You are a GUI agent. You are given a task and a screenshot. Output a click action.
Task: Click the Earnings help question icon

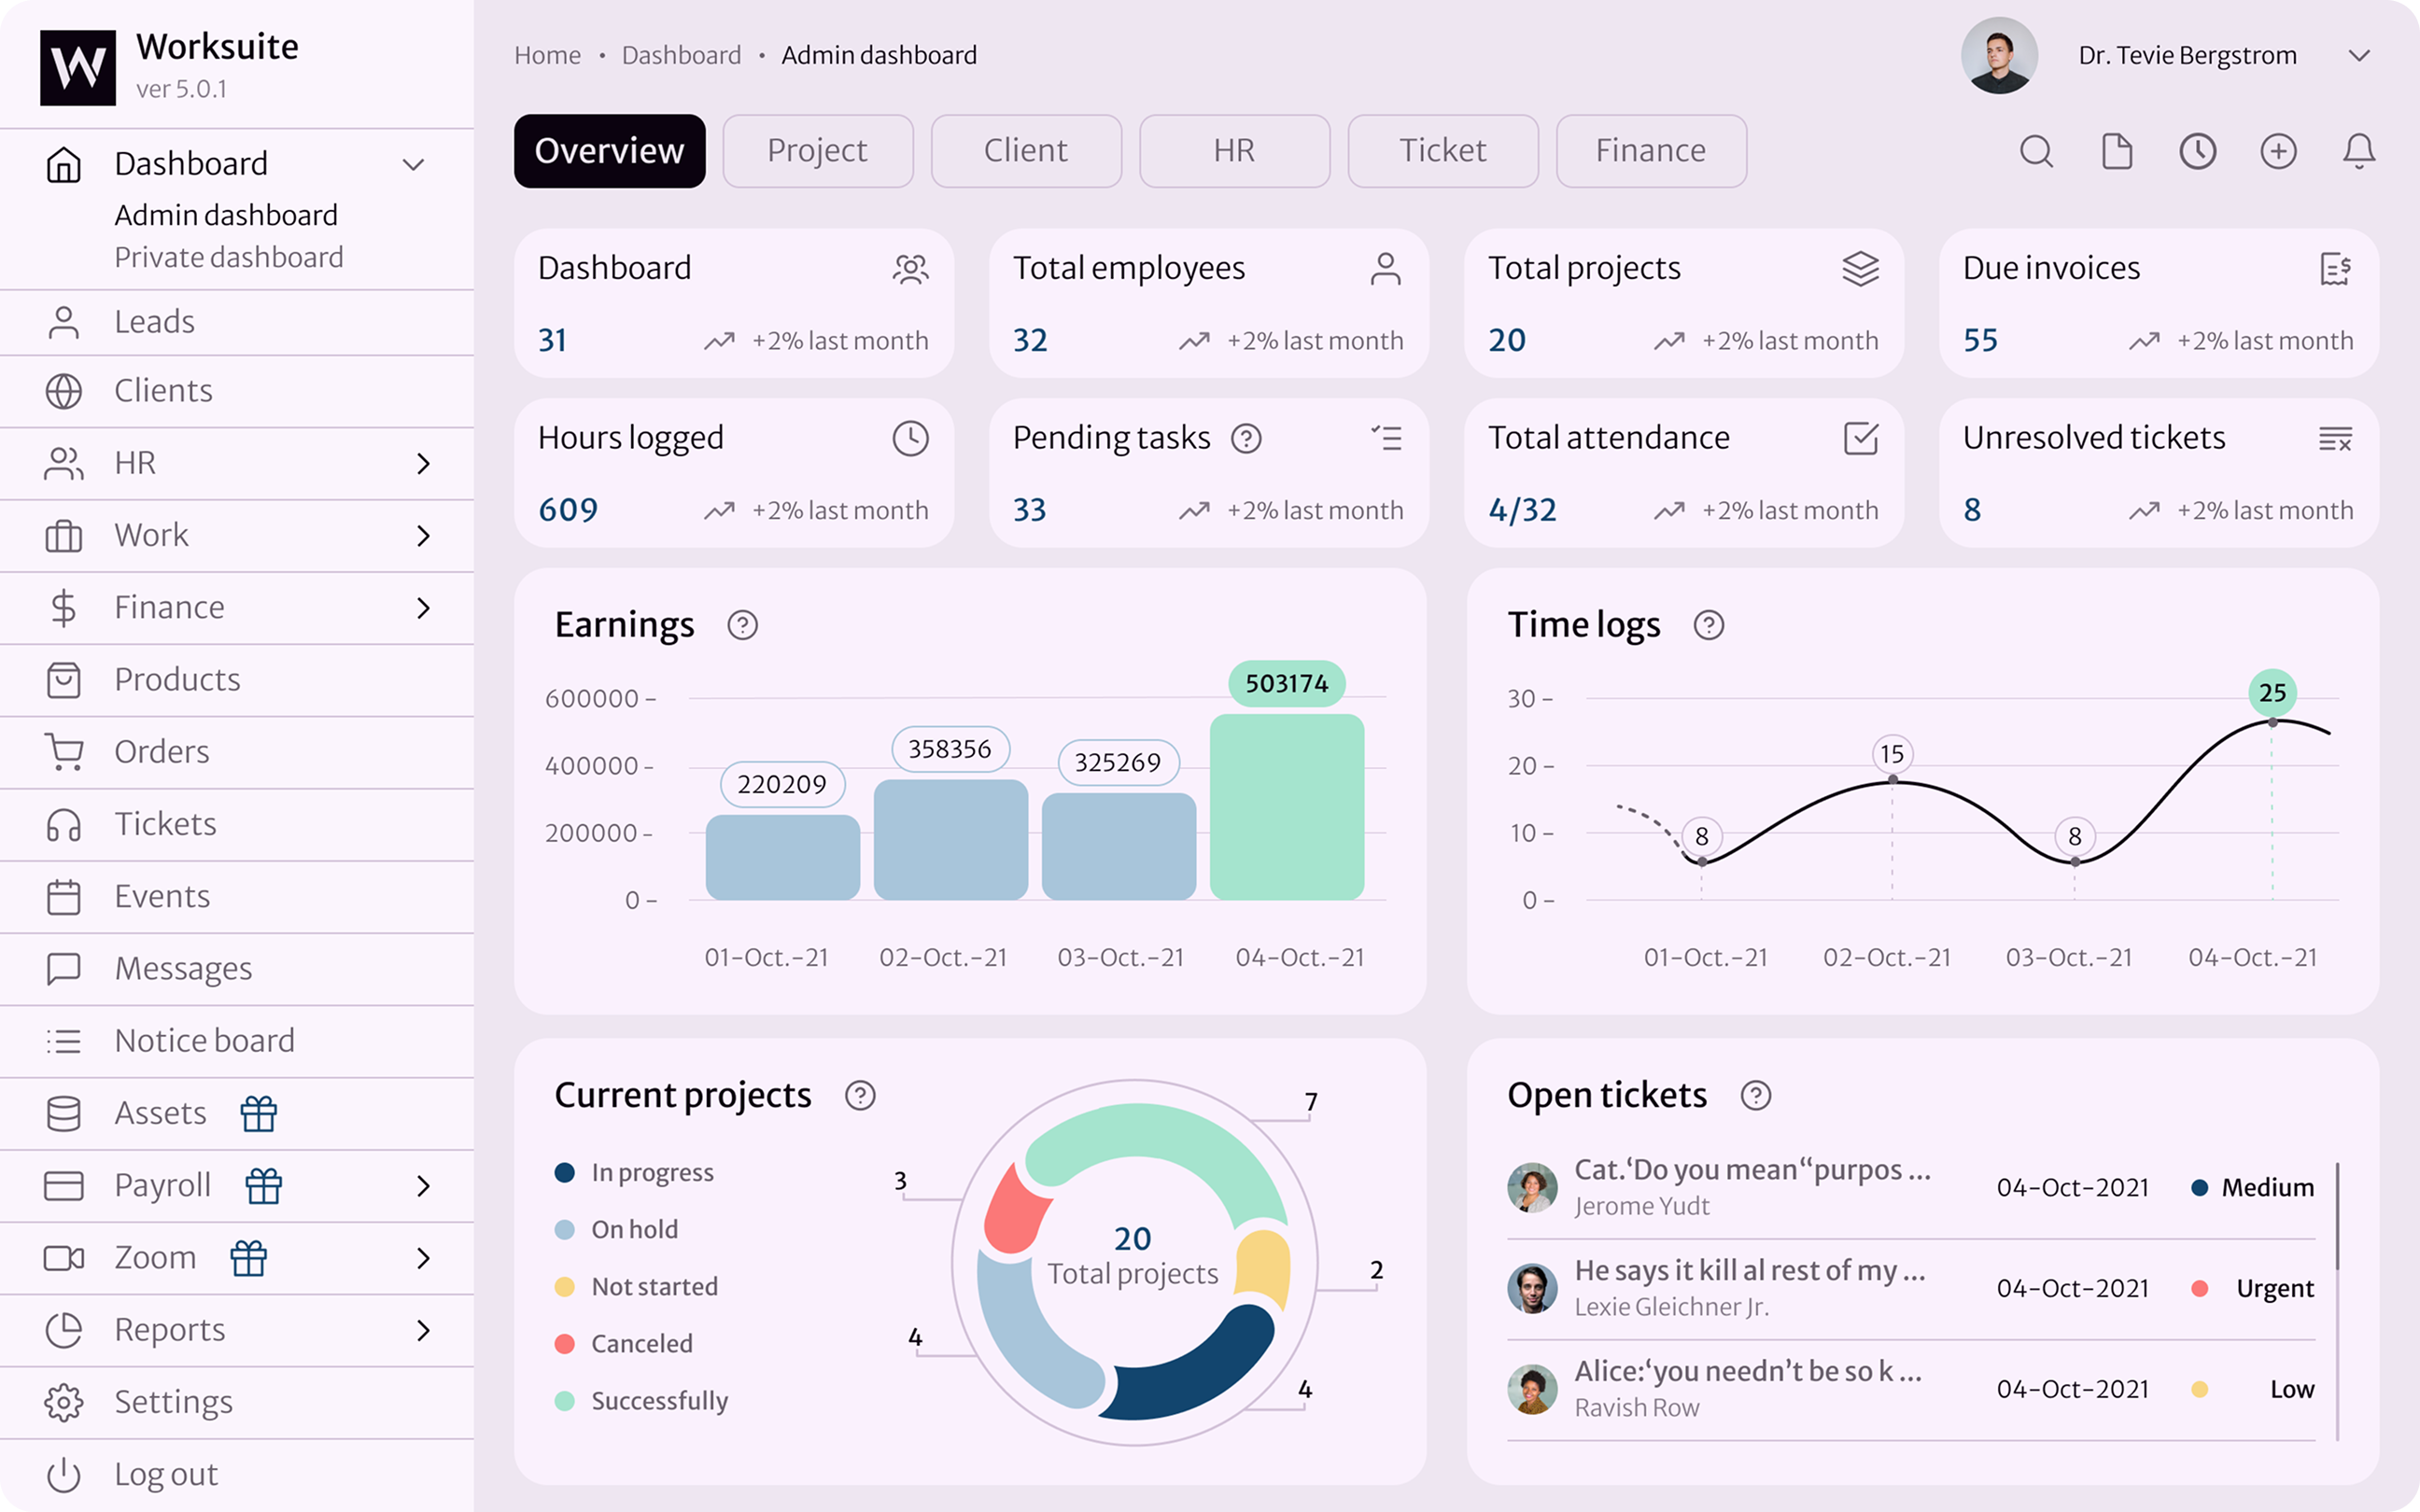[x=742, y=625]
